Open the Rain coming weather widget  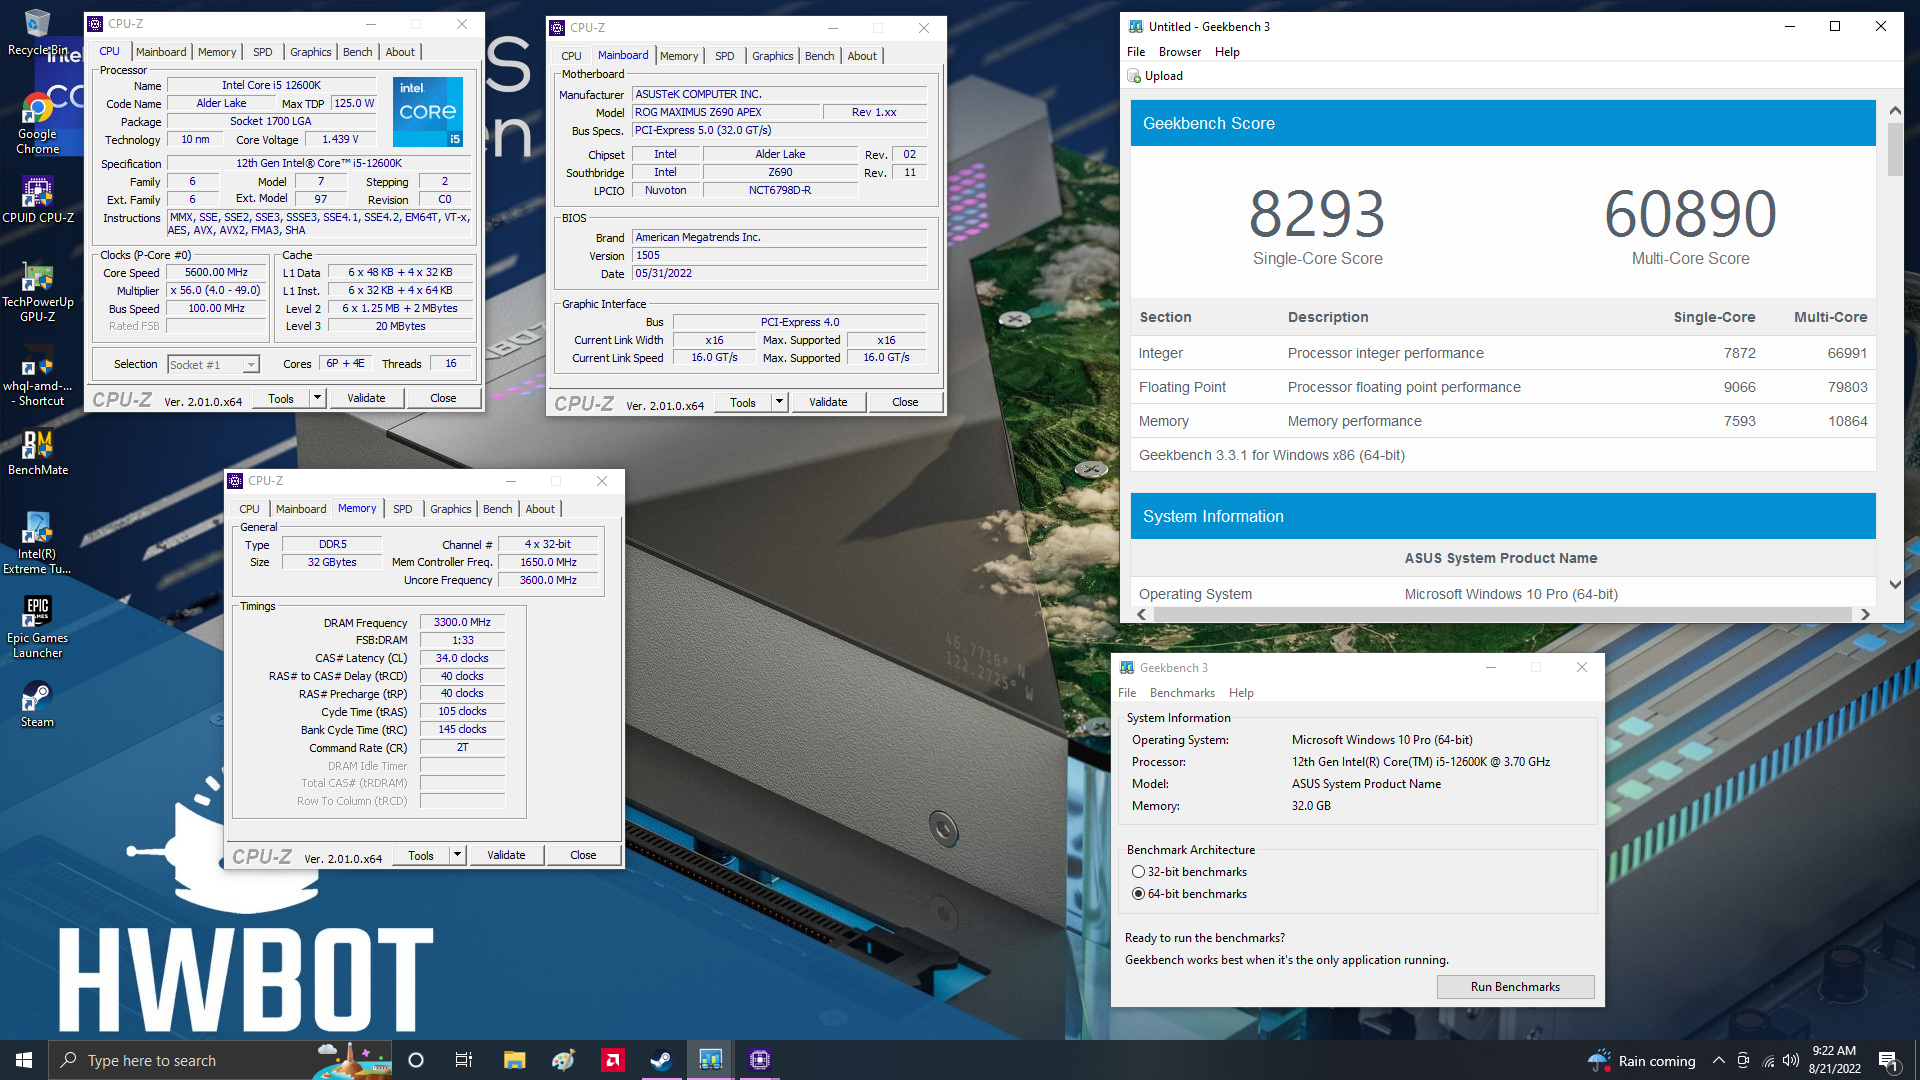click(1642, 1060)
